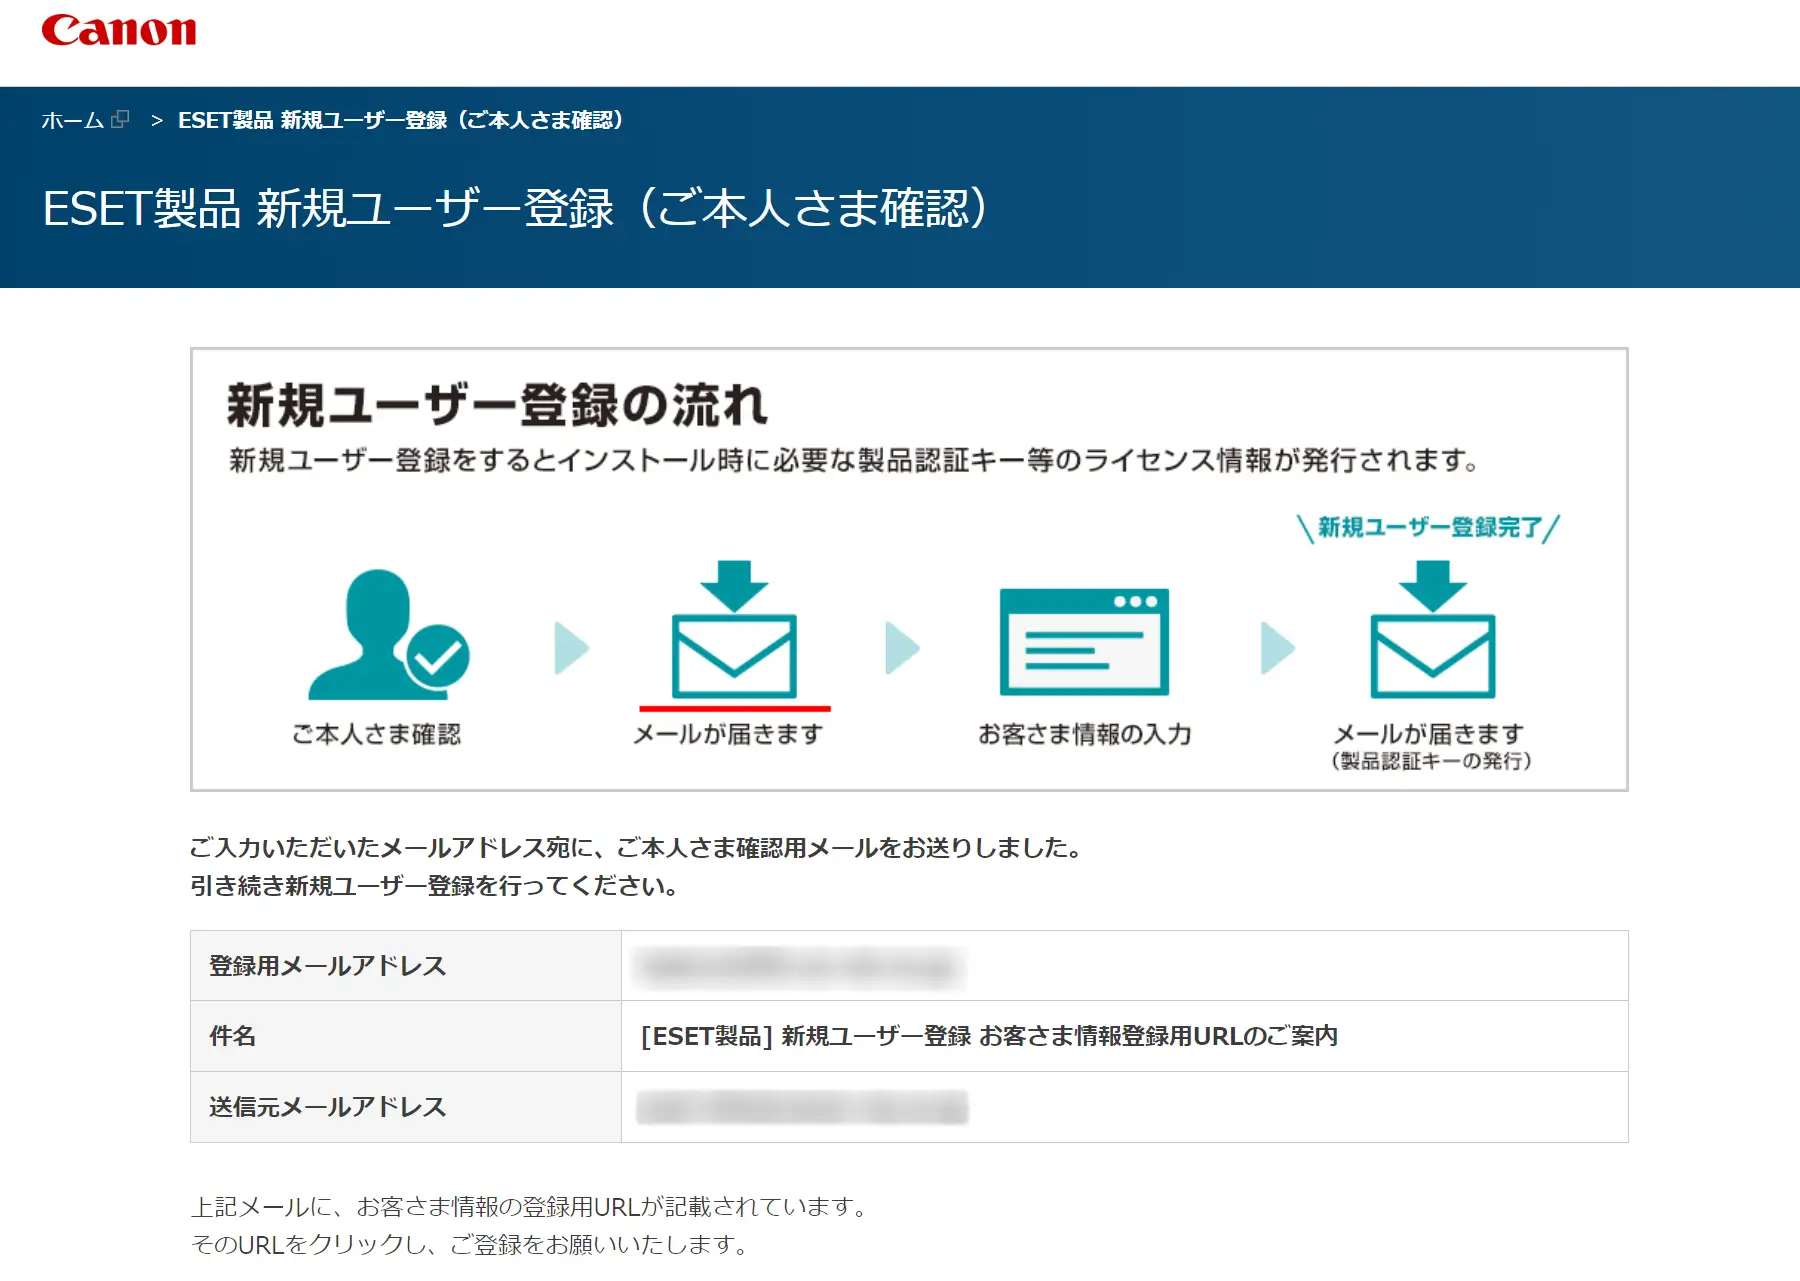The height and width of the screenshot is (1281, 1800).
Task: Click the mail icon under 新規ユーザー登録完了
Action: click(1432, 630)
